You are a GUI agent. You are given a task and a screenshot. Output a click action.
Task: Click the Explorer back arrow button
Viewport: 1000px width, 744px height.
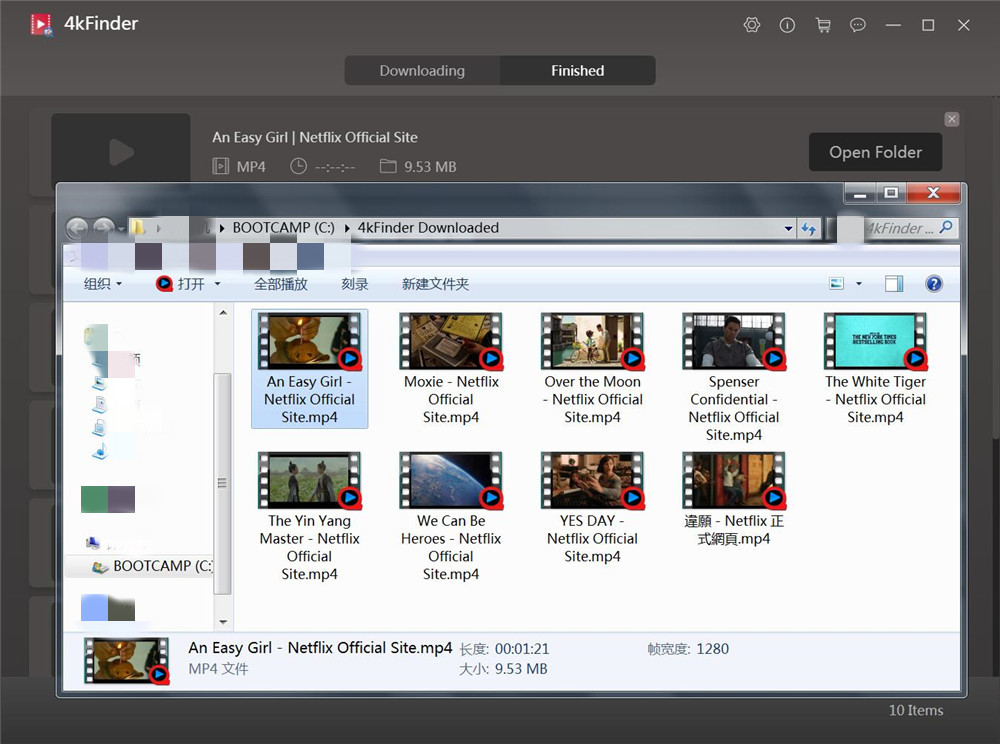[x=76, y=228]
